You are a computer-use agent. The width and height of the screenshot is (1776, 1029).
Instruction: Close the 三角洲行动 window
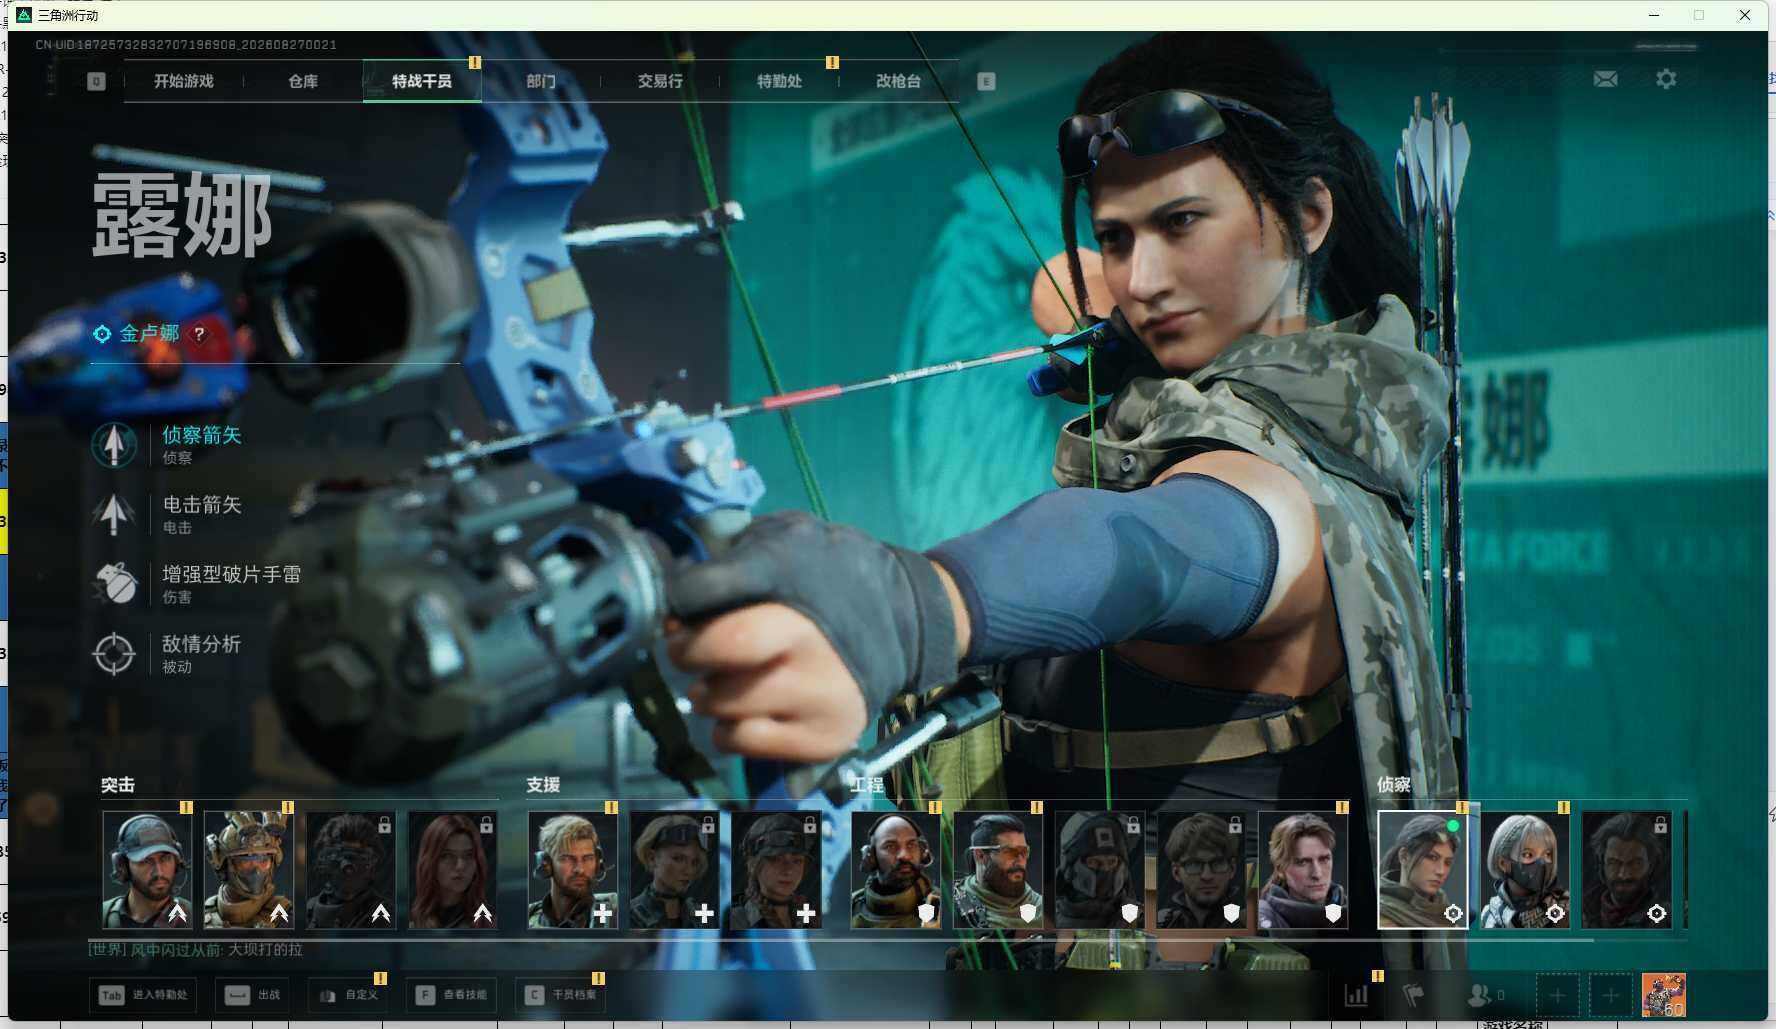pyautogui.click(x=1745, y=15)
